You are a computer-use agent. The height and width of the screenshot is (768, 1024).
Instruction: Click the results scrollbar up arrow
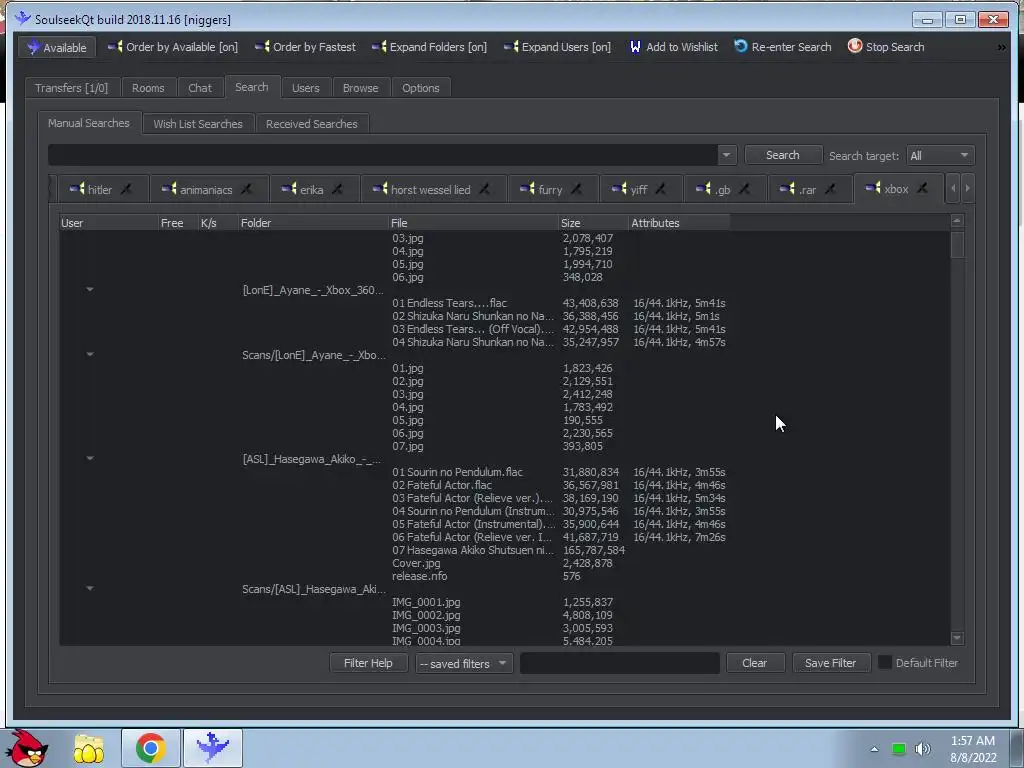coord(957,221)
